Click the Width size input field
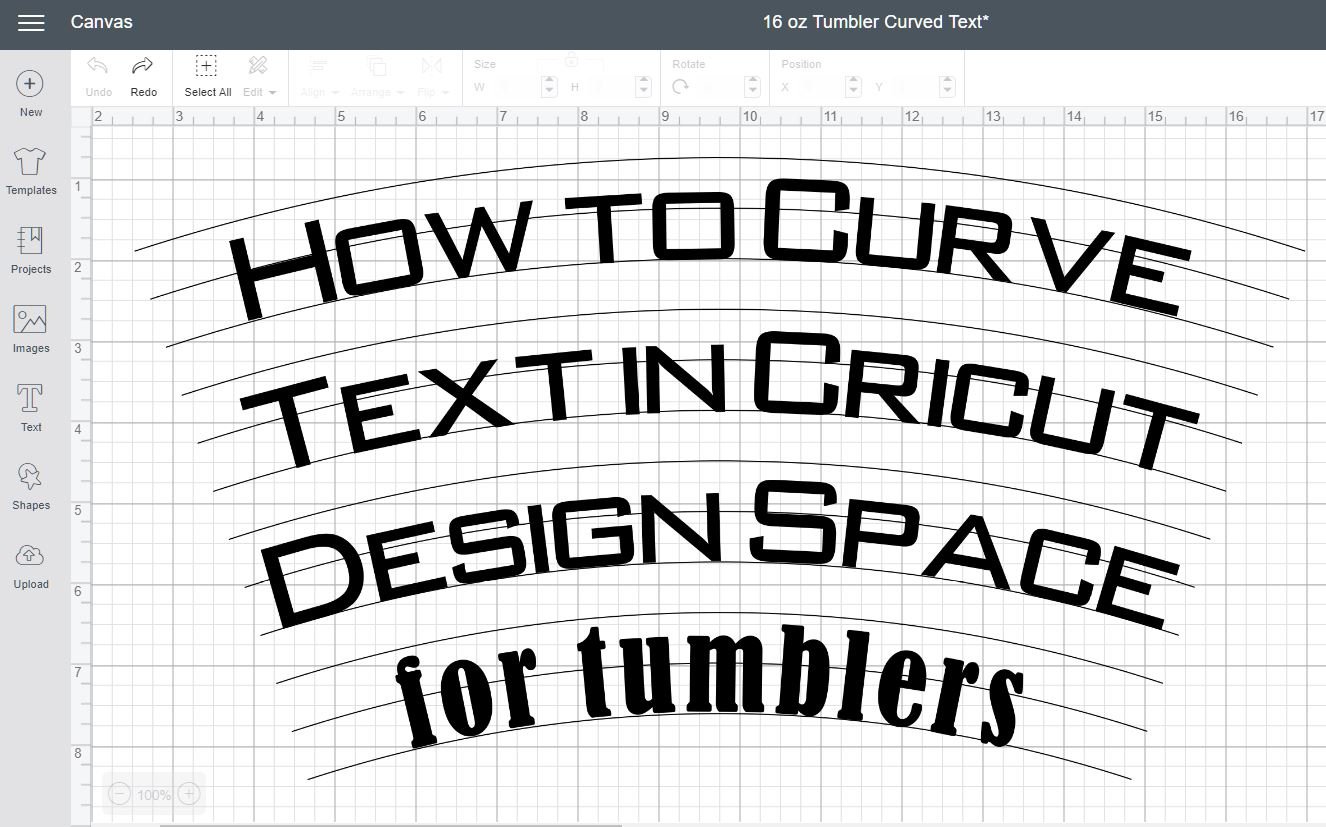 point(514,88)
